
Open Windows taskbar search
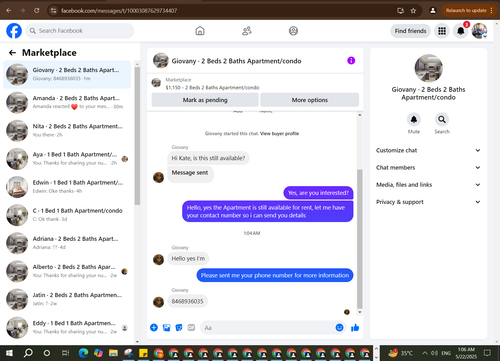coord(28,353)
